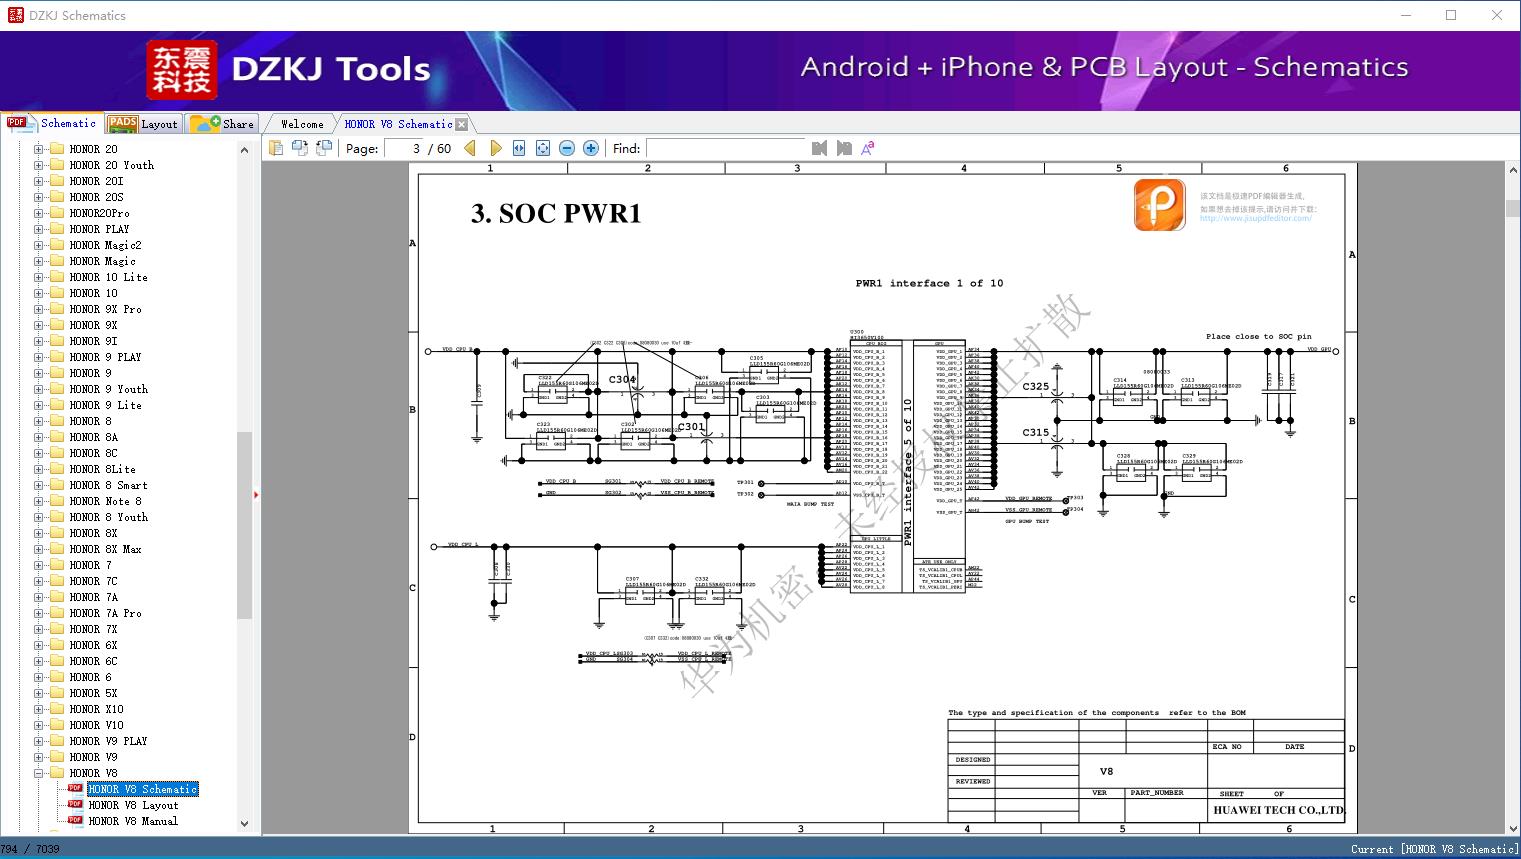Click the orange PDF editor logo on page
Image resolution: width=1521 pixels, height=859 pixels.
[x=1160, y=205]
